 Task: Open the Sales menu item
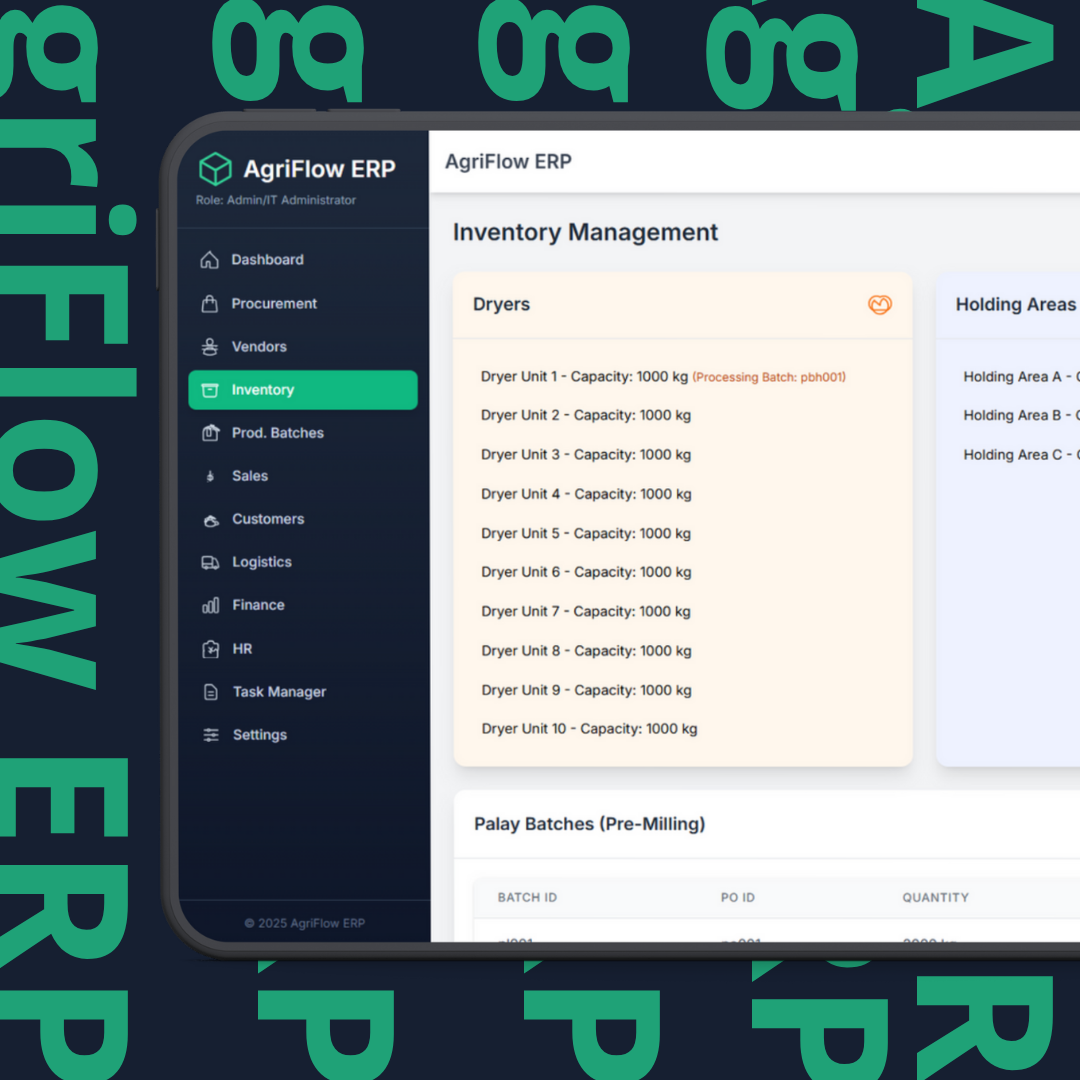click(249, 476)
